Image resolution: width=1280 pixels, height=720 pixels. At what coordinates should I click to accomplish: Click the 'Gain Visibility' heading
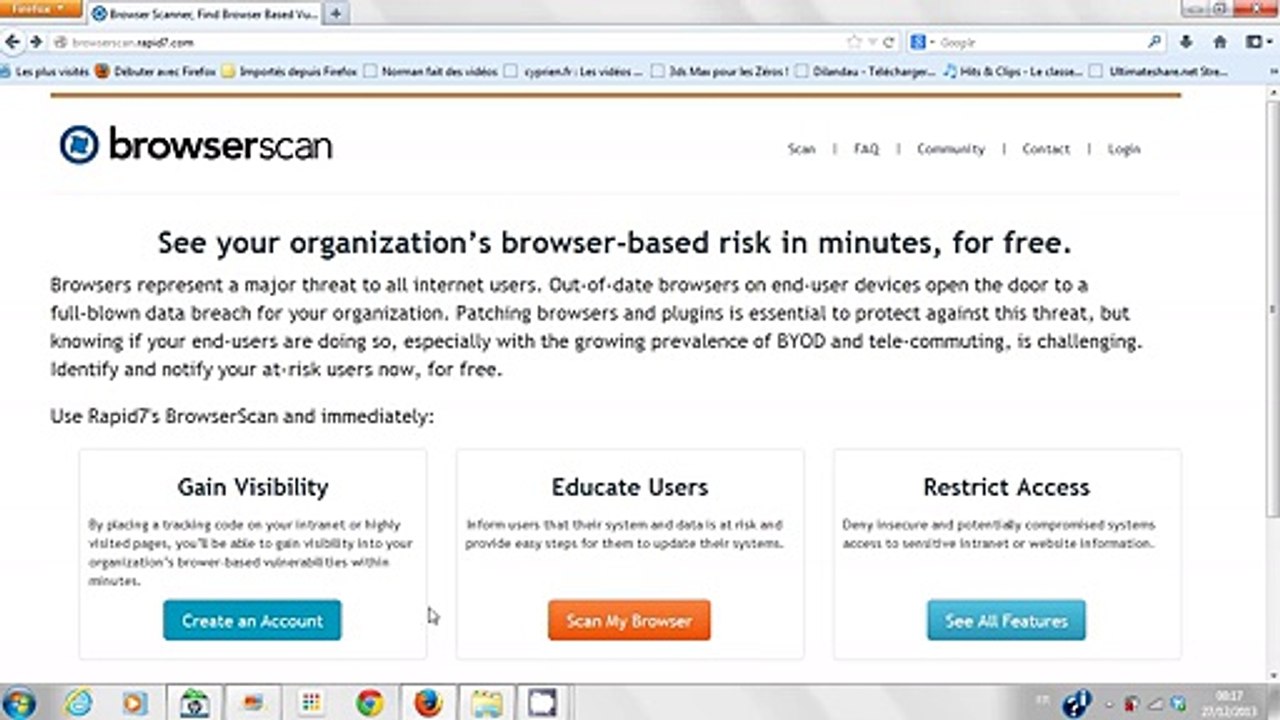point(253,487)
